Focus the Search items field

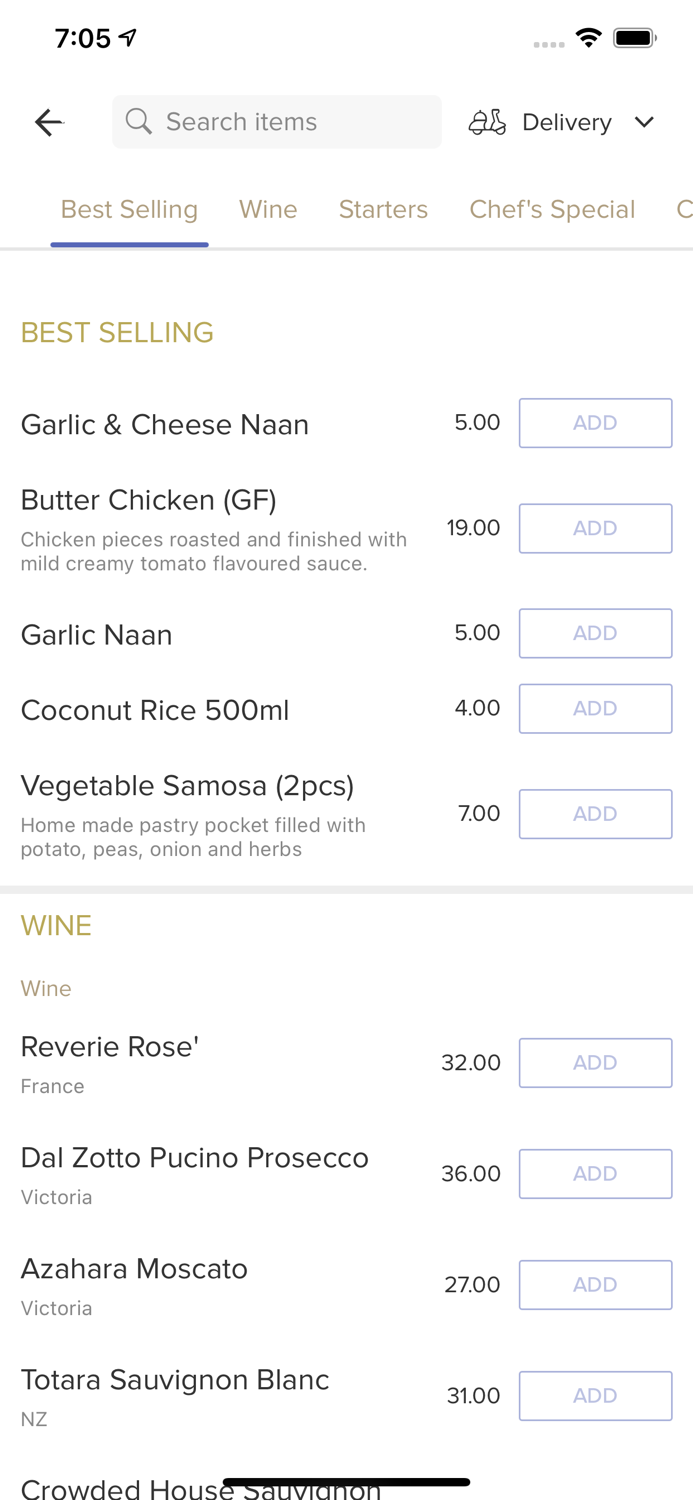290,122
